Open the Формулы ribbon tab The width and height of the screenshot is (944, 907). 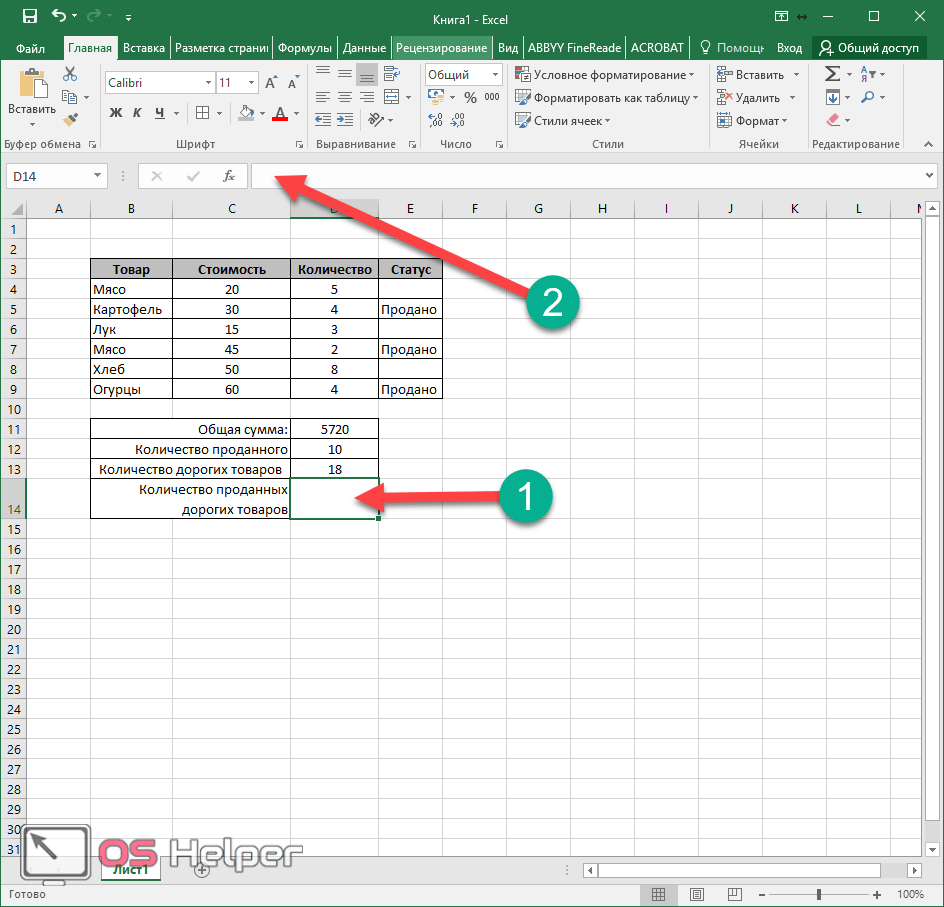click(x=305, y=48)
